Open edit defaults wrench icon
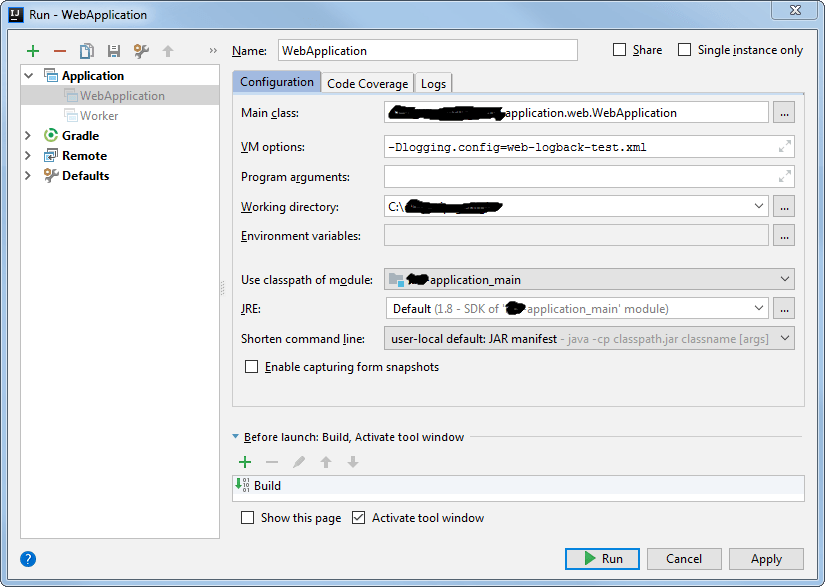Image resolution: width=825 pixels, height=587 pixels. pyautogui.click(x=141, y=51)
